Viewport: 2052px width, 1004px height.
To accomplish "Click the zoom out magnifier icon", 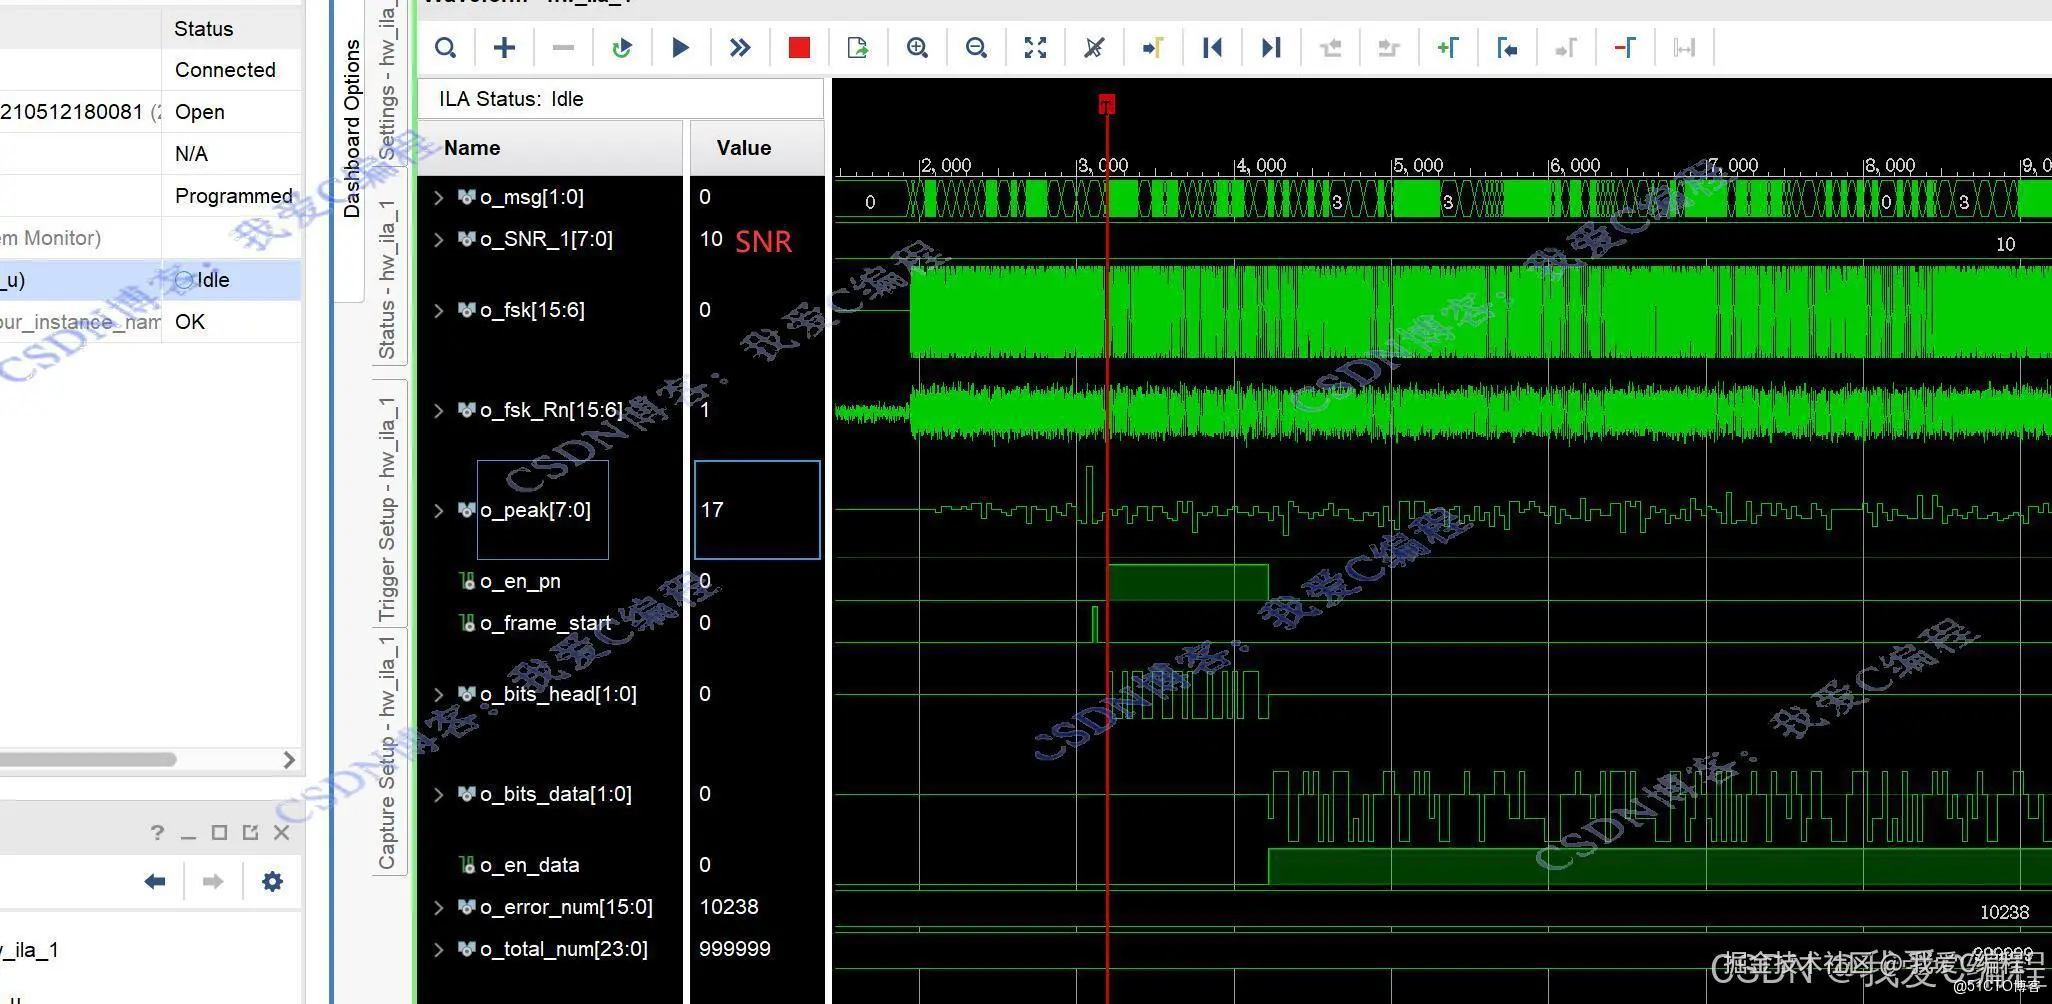I will point(976,48).
